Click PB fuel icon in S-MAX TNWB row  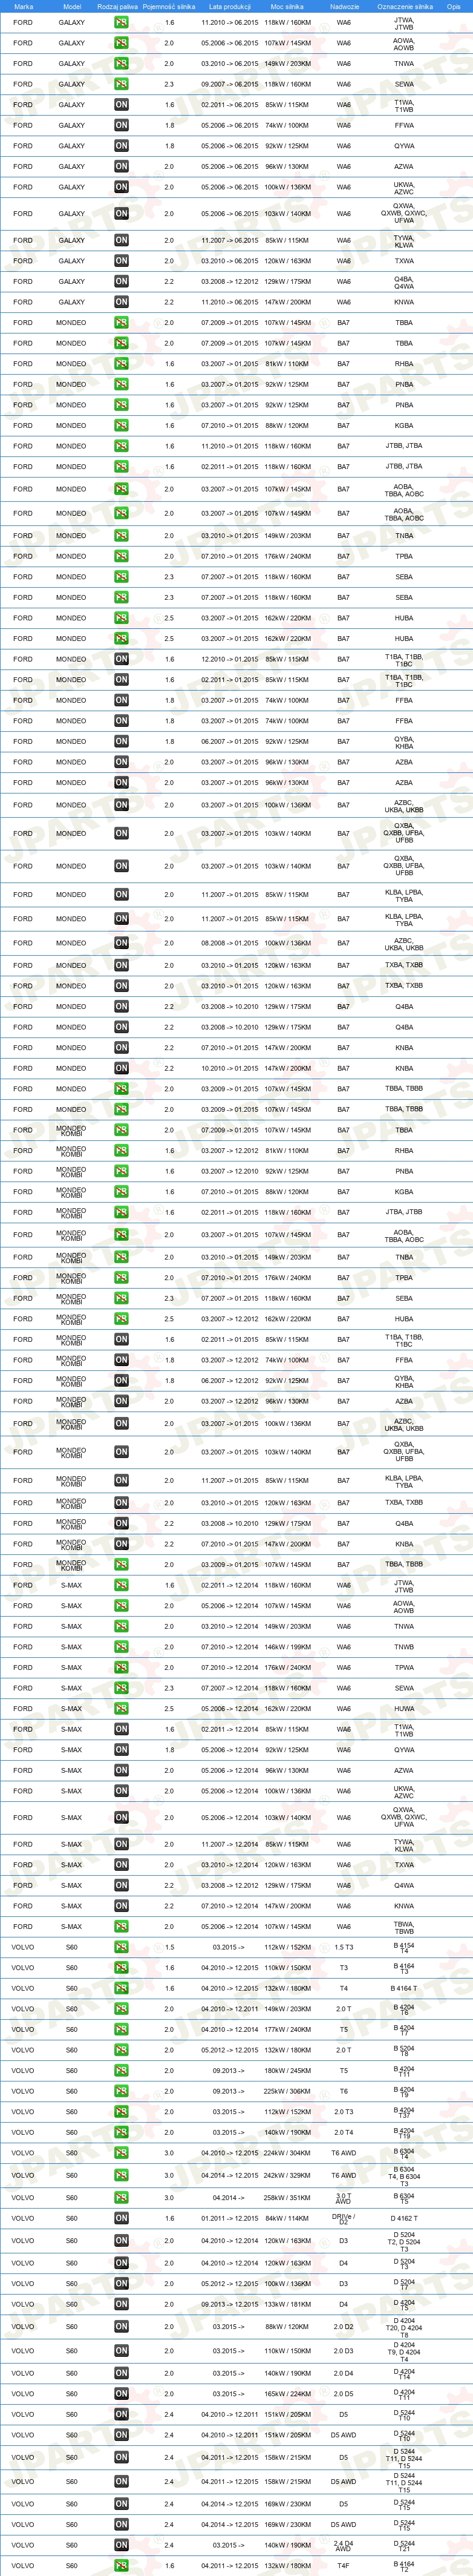(121, 1646)
